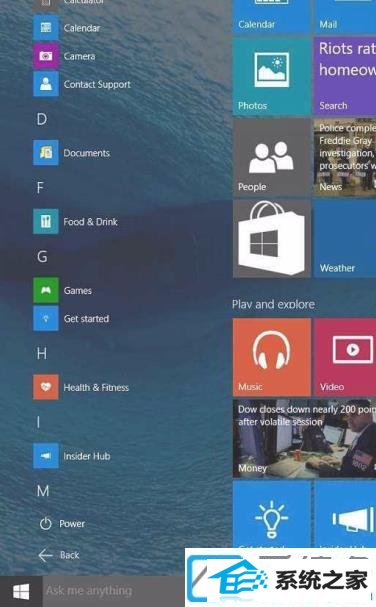Open the Insider Hub icon in list

click(x=46, y=456)
